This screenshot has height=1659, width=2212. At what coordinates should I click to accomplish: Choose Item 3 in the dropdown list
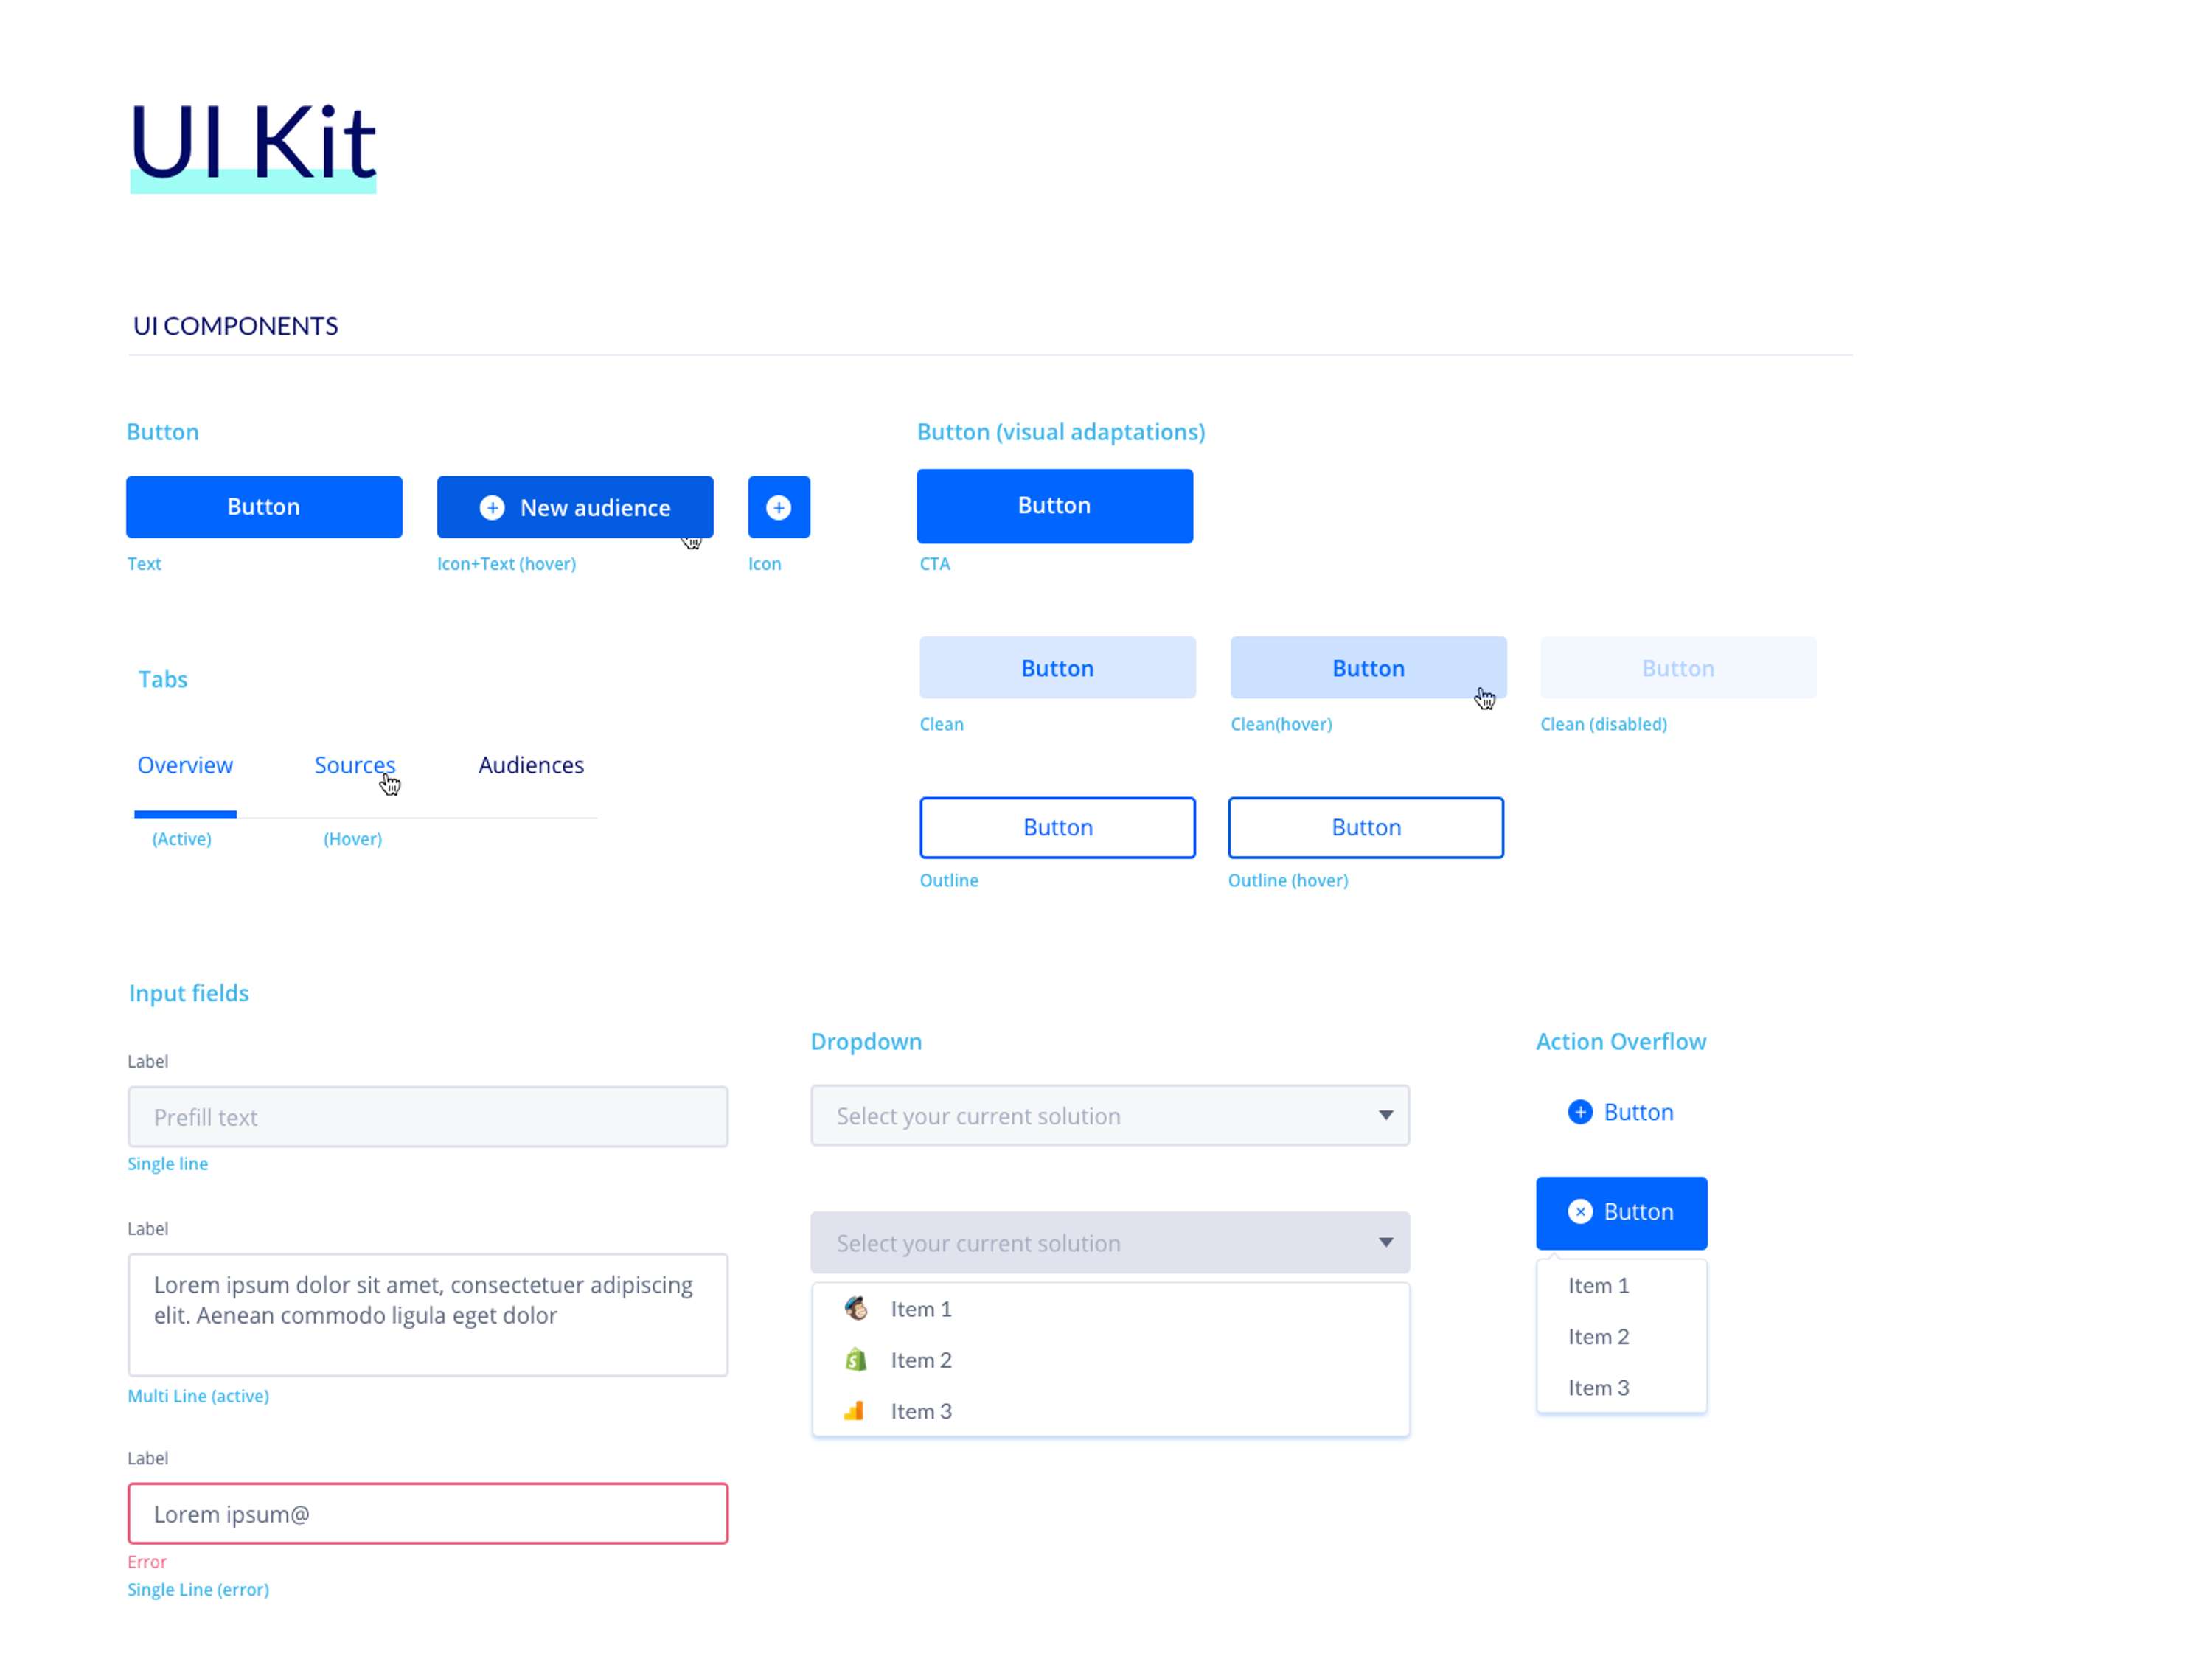[x=1110, y=1411]
